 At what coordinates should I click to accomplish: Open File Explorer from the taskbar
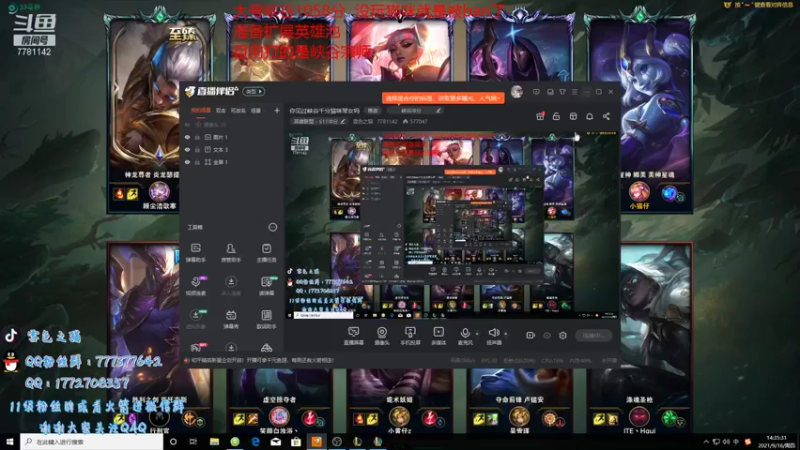tap(214, 442)
